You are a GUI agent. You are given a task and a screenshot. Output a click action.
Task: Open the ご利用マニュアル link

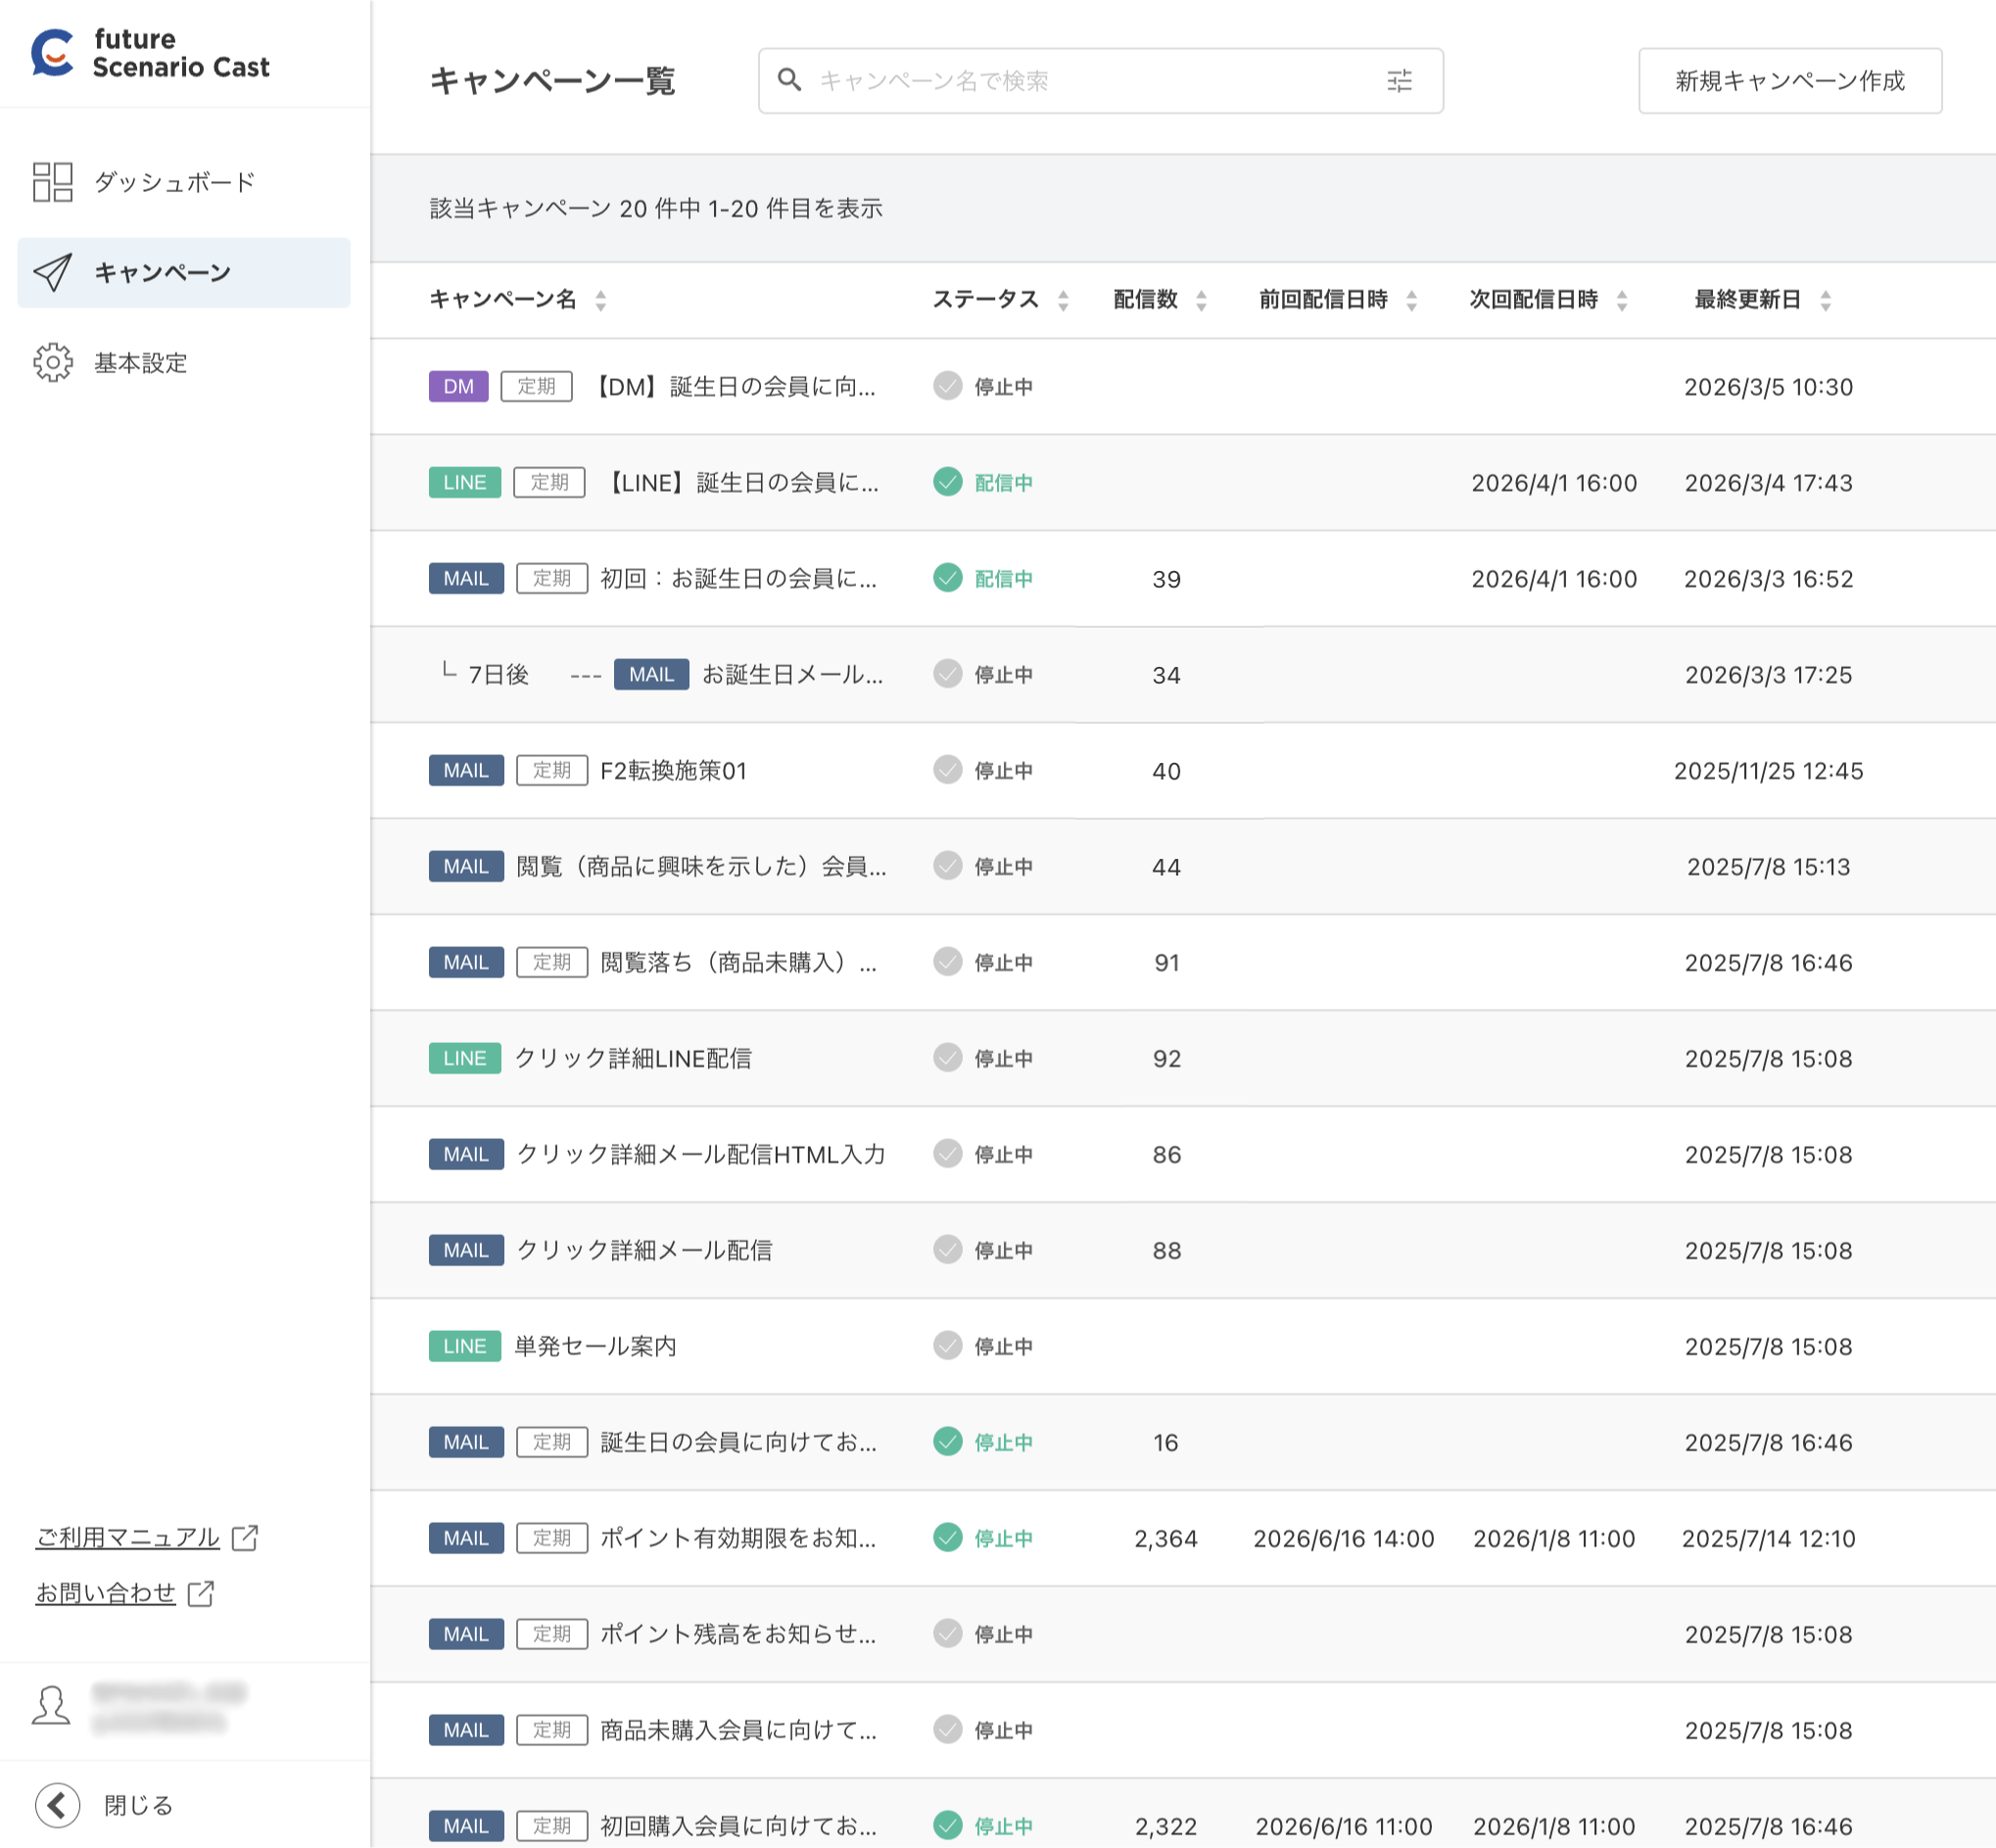point(128,1537)
